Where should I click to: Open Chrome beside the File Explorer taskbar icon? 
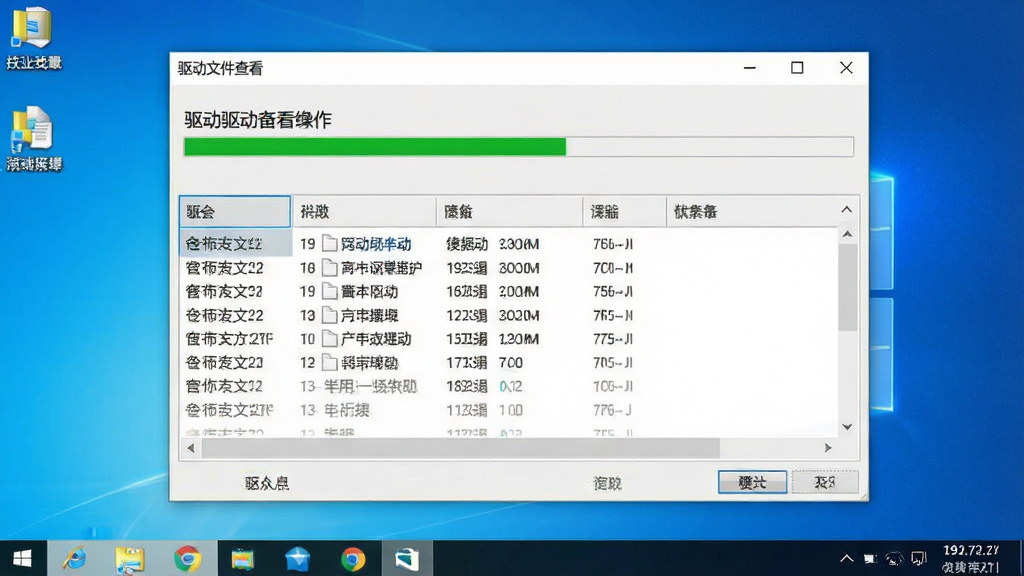tap(187, 559)
